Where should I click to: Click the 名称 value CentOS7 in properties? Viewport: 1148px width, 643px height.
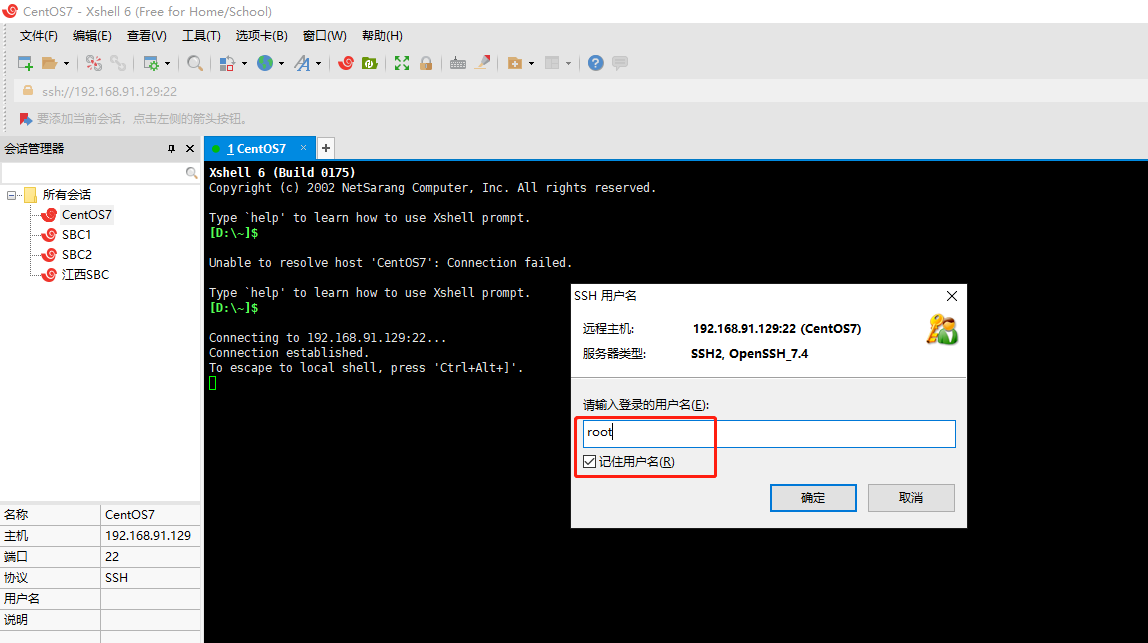[x=150, y=515]
